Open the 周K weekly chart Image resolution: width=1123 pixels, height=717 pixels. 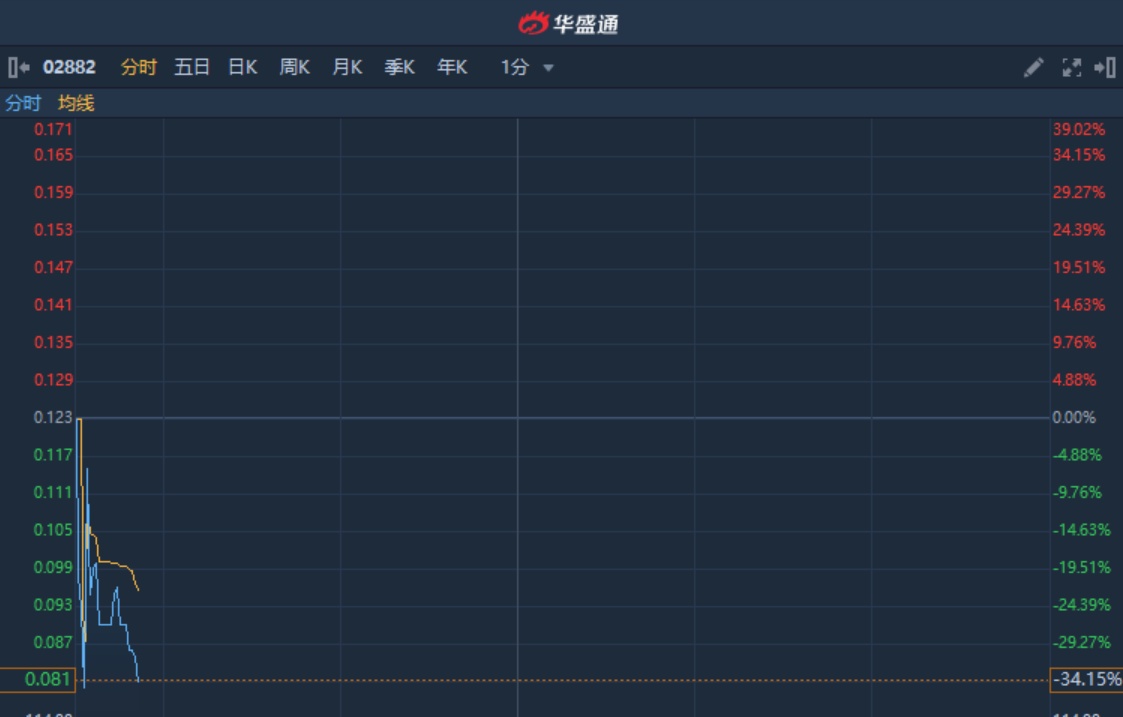click(295, 67)
